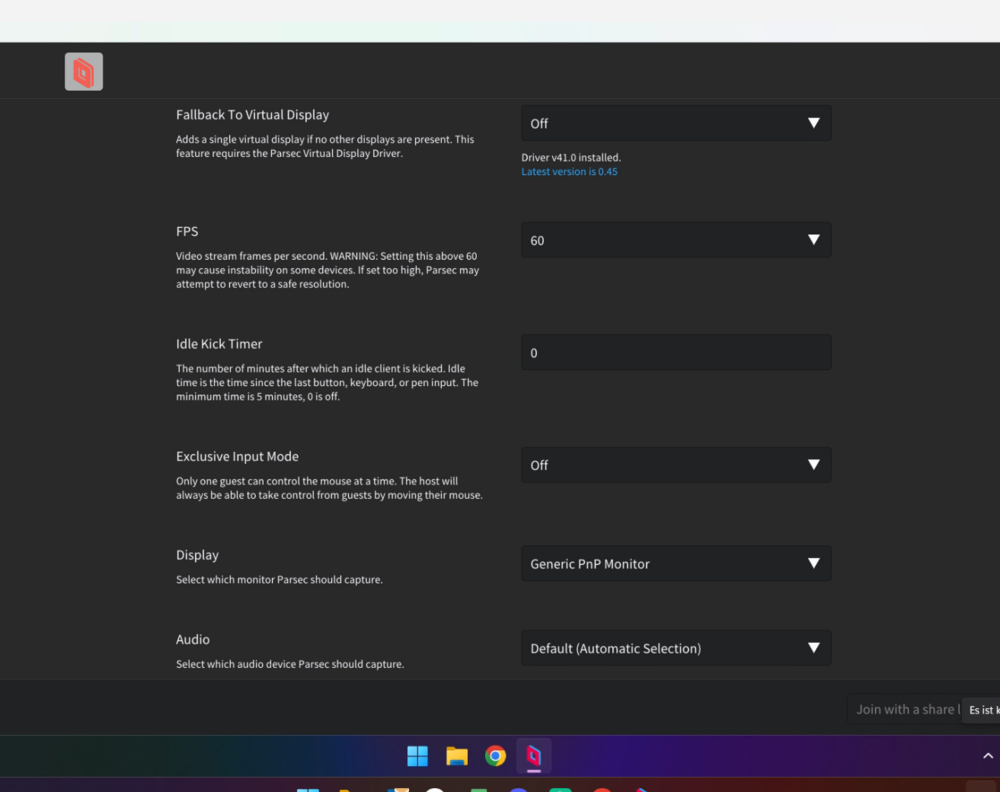Click the arrow on the FPS dropdown
1000x792 pixels.
pos(814,240)
